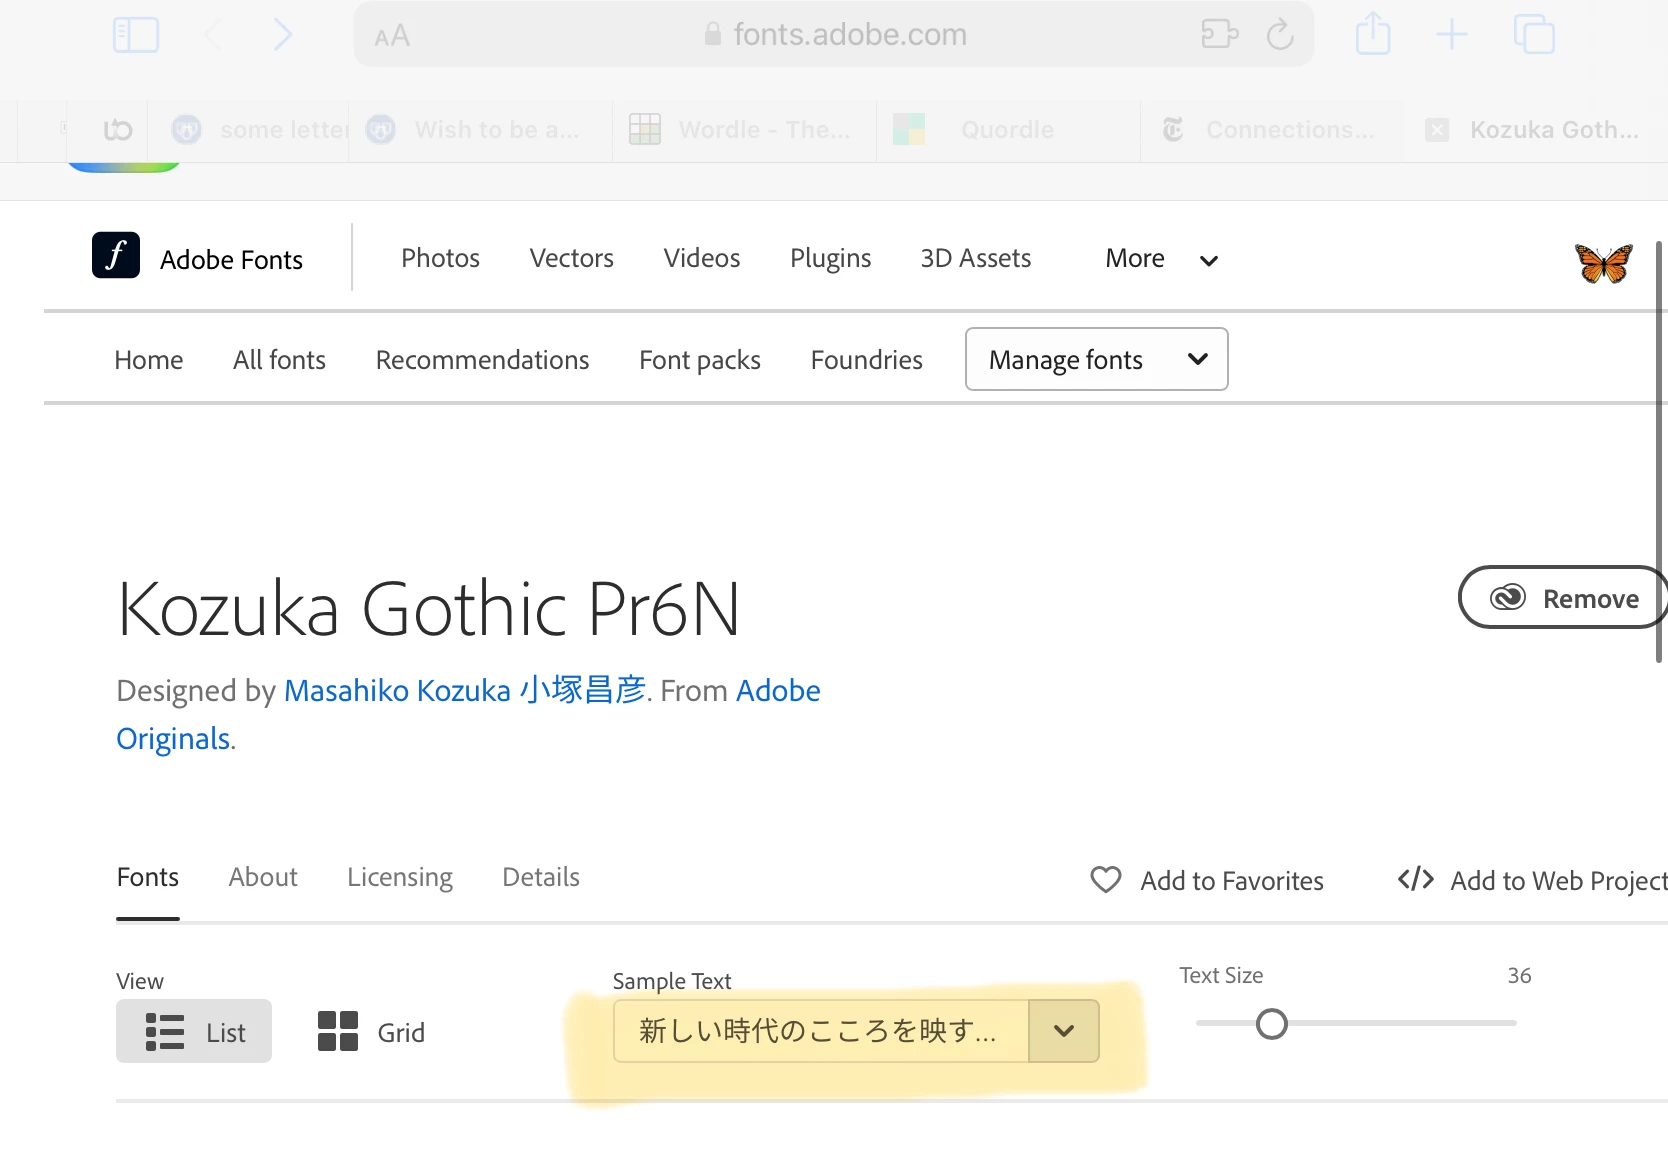Select the pinned uBlock tab icon

pyautogui.click(x=118, y=130)
